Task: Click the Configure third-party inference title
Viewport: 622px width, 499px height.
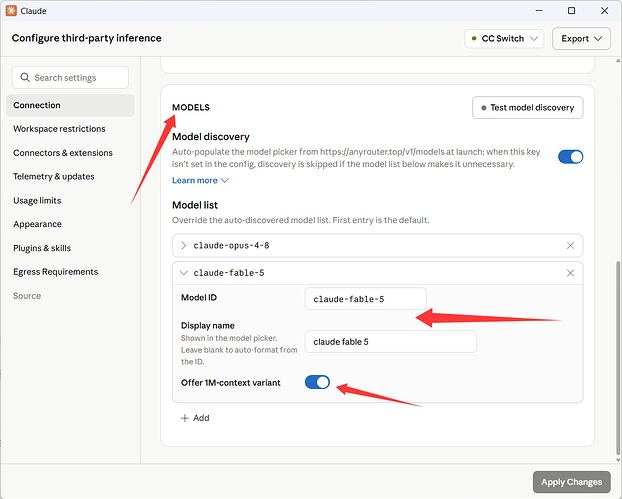Action: coord(86,38)
